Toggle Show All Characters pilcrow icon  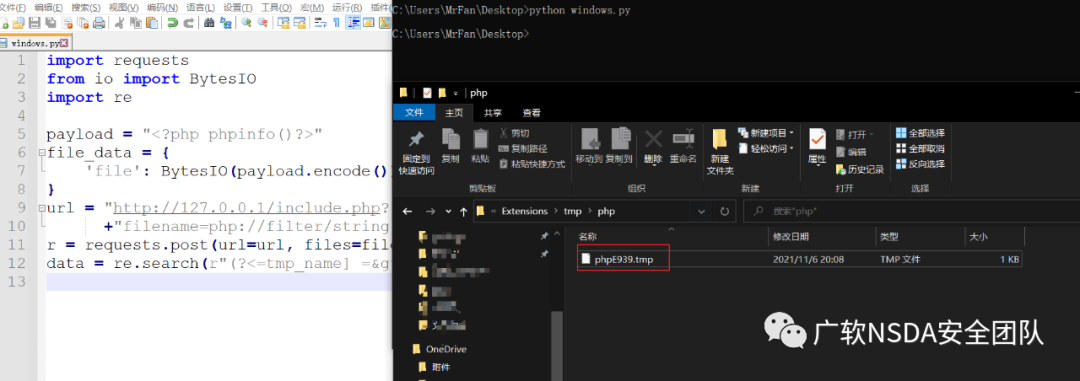click(337, 23)
